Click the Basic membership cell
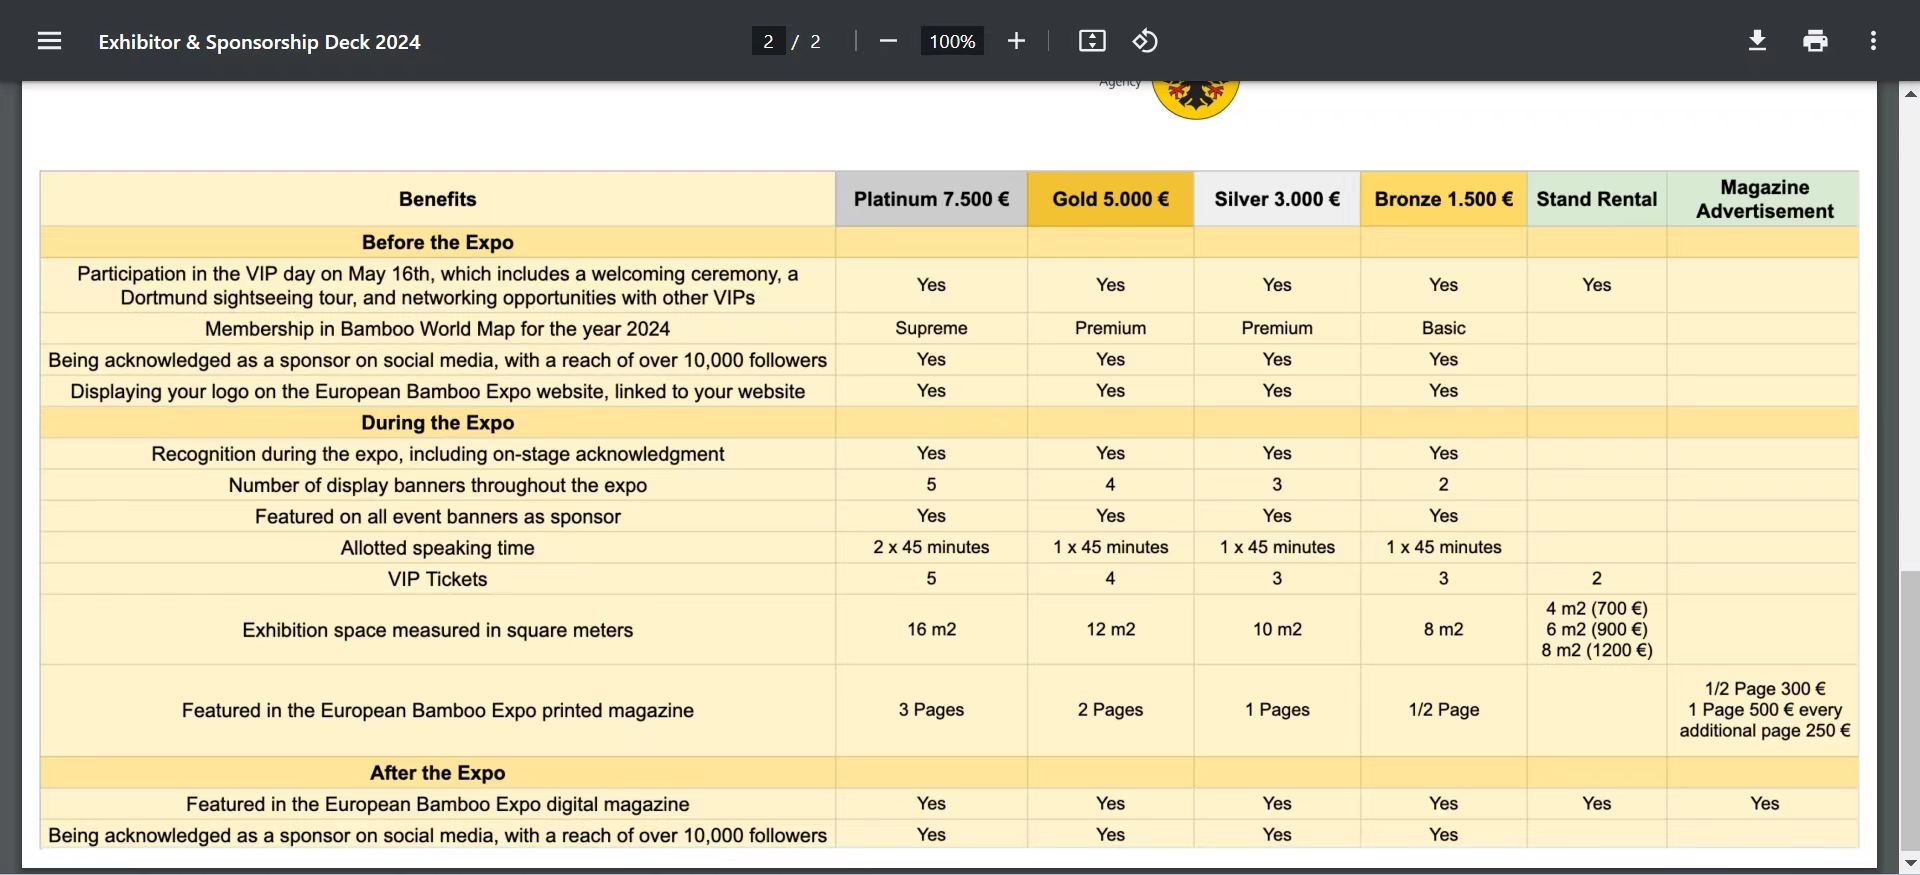This screenshot has height=875, width=1920. pyautogui.click(x=1443, y=328)
